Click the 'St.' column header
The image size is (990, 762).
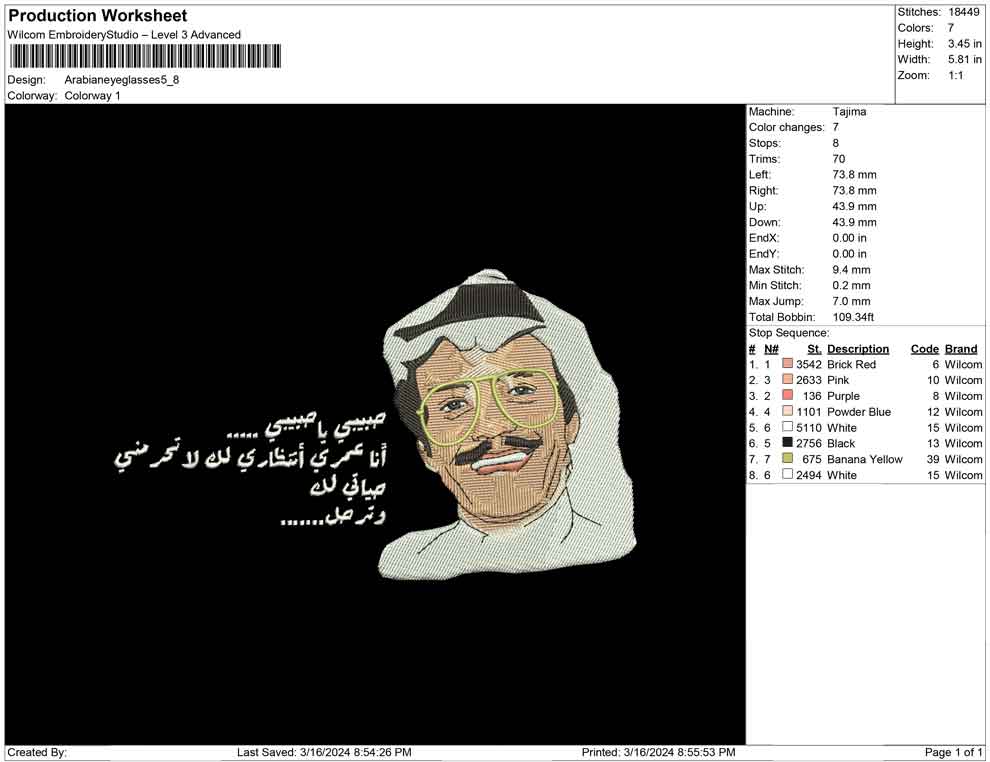point(814,349)
